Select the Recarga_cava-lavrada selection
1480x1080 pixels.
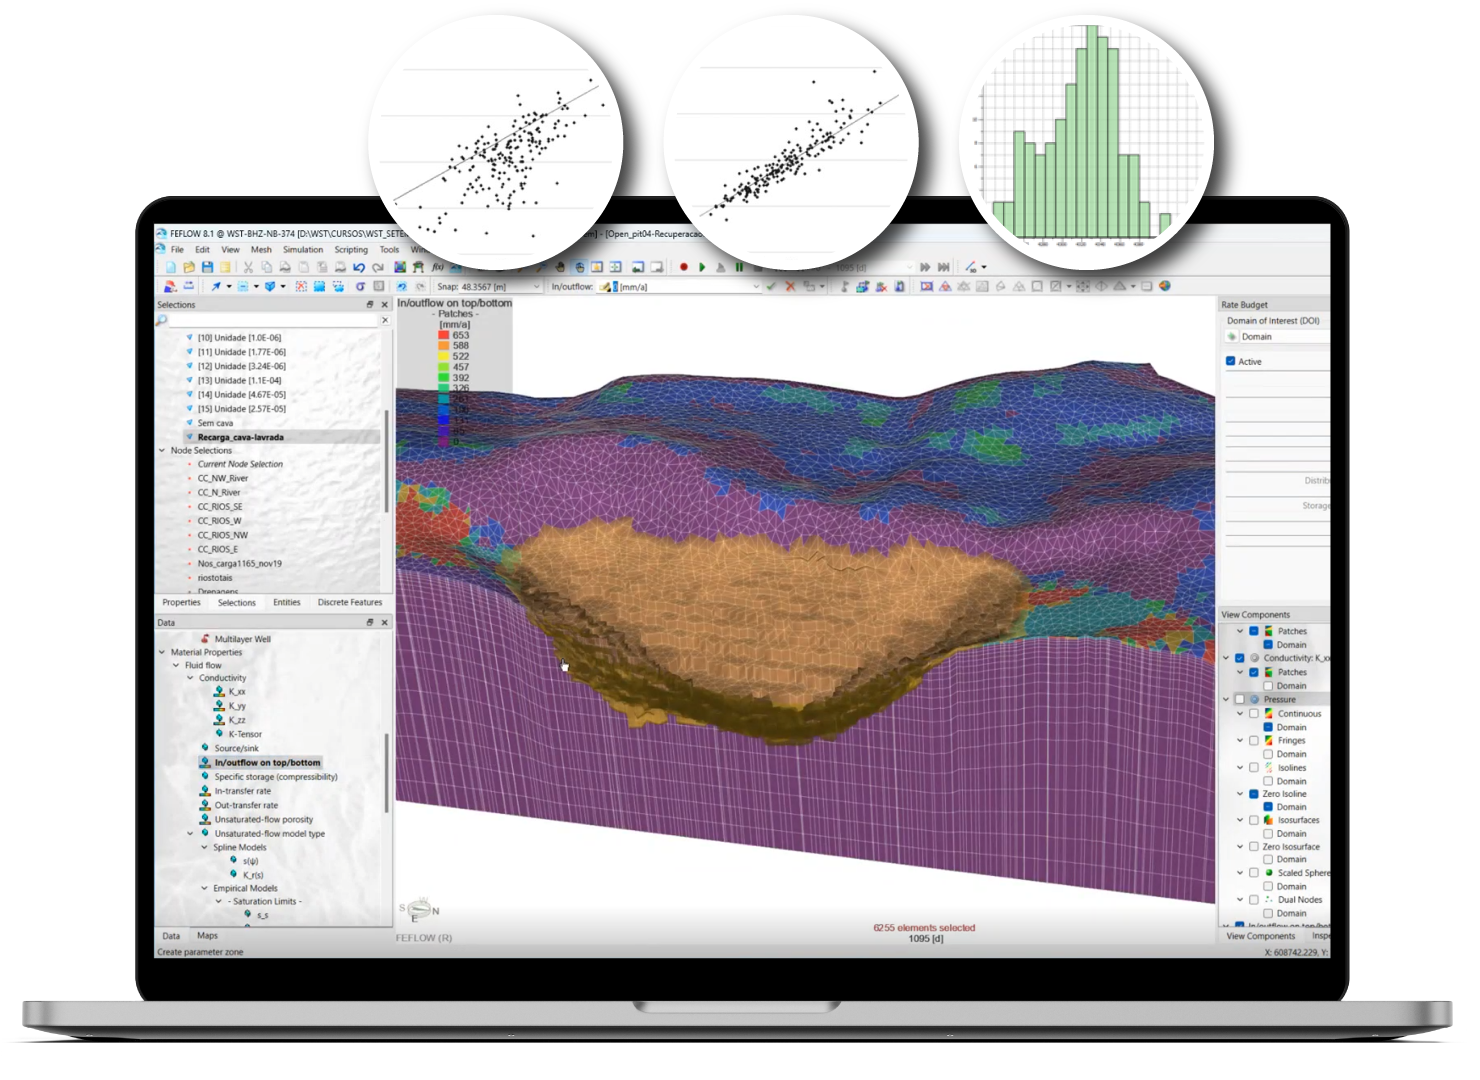pyautogui.click(x=240, y=437)
